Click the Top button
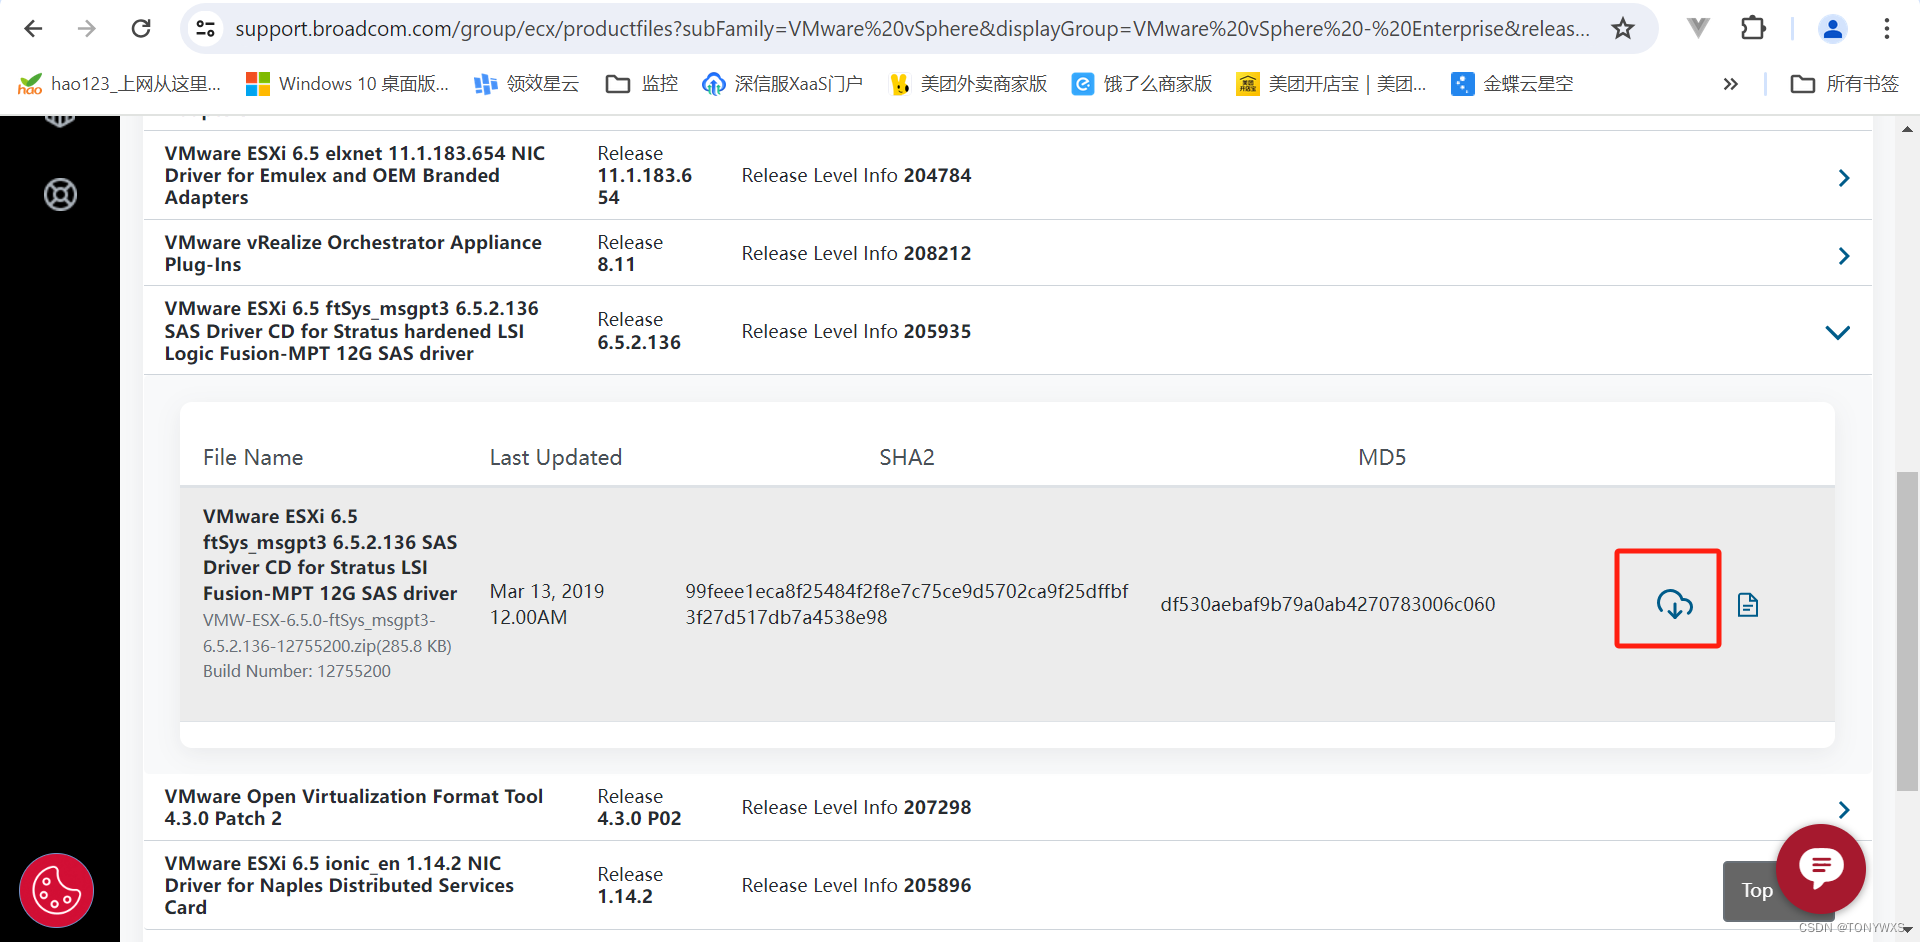 coord(1755,890)
